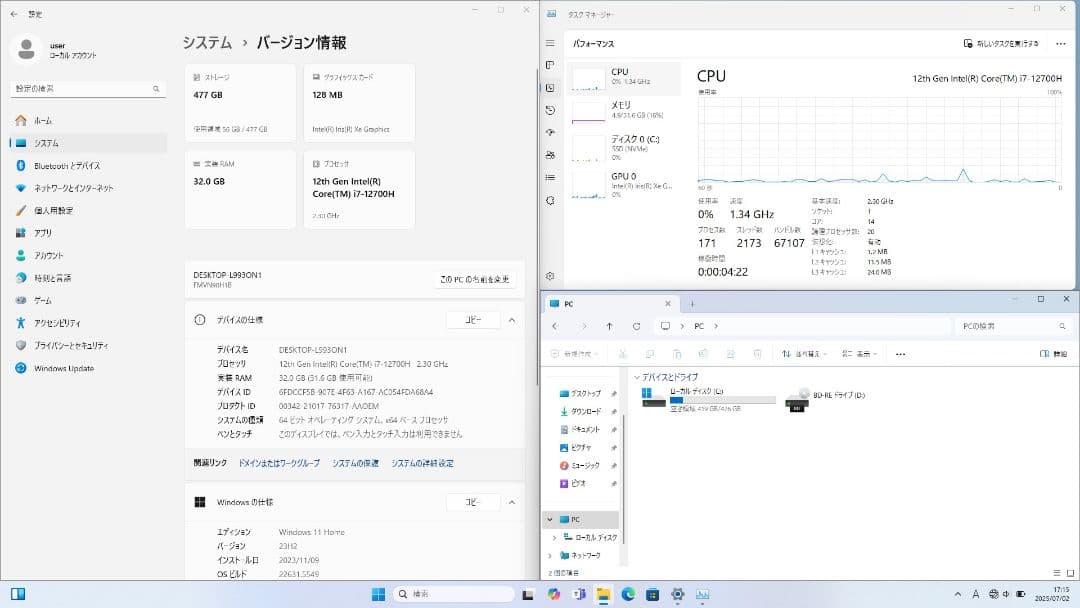Open the App history page in Task Manager

pos(548,112)
